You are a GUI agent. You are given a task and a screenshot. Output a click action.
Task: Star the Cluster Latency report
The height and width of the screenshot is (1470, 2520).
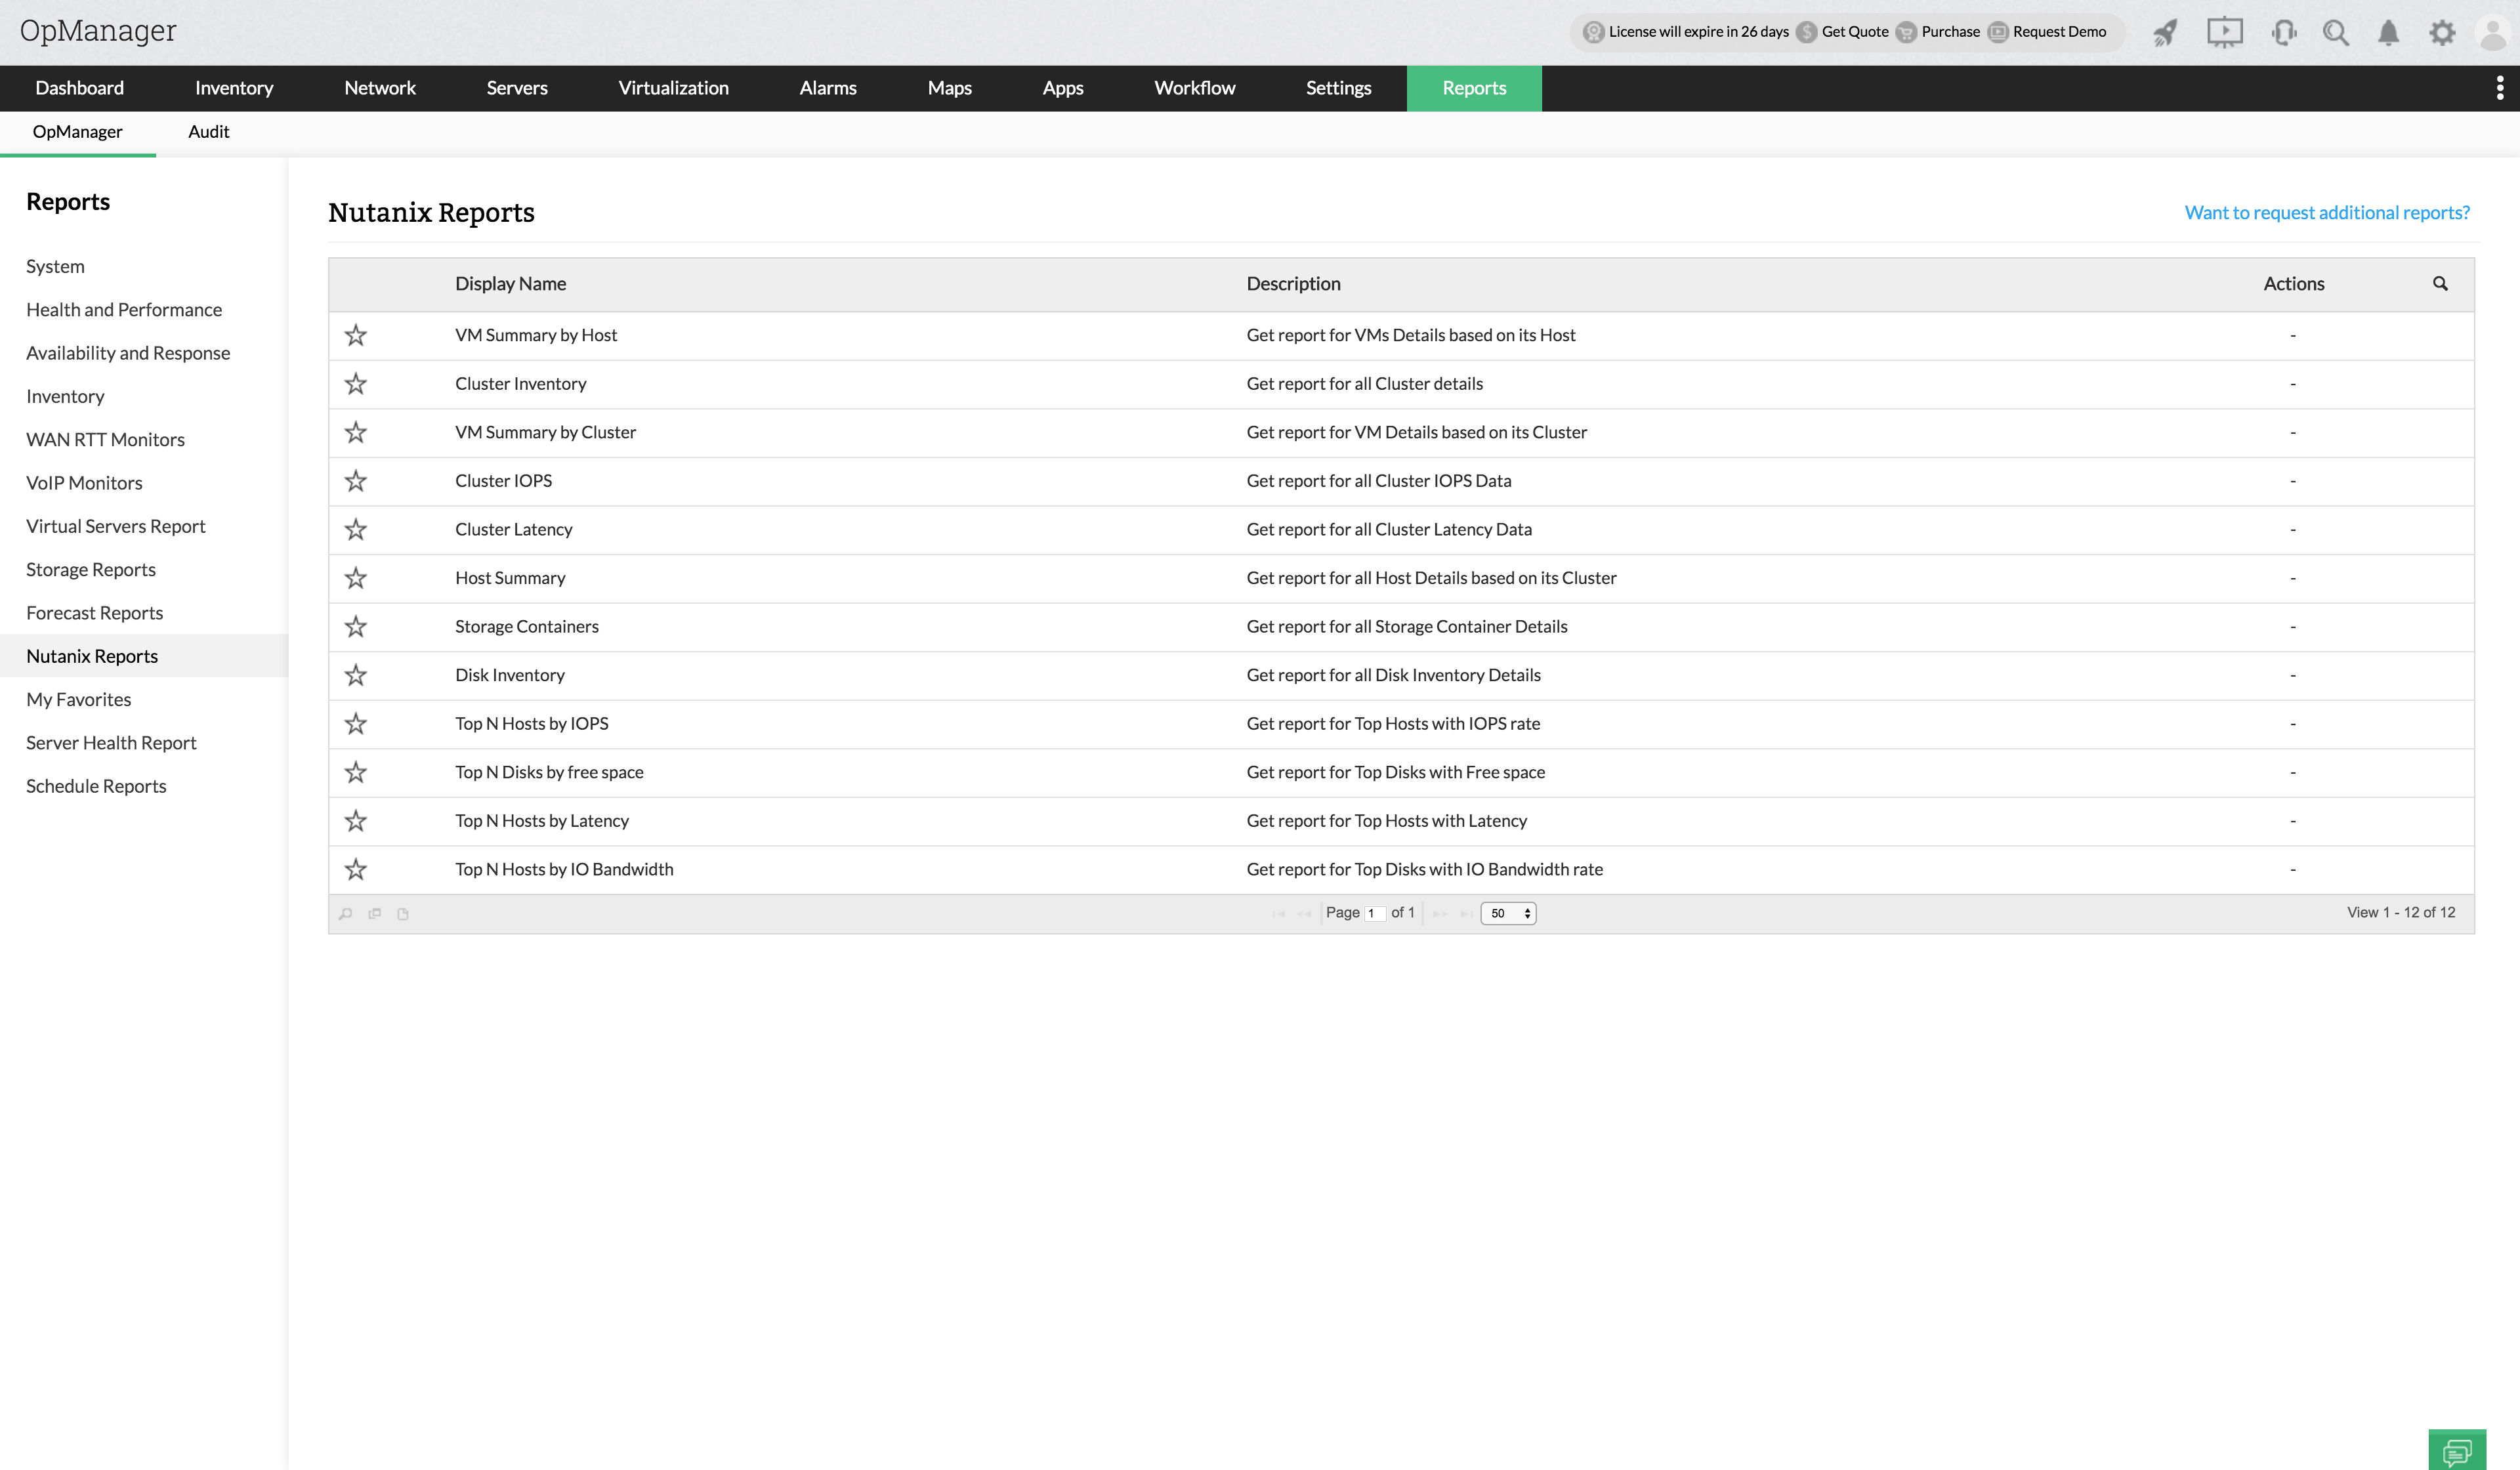point(356,529)
